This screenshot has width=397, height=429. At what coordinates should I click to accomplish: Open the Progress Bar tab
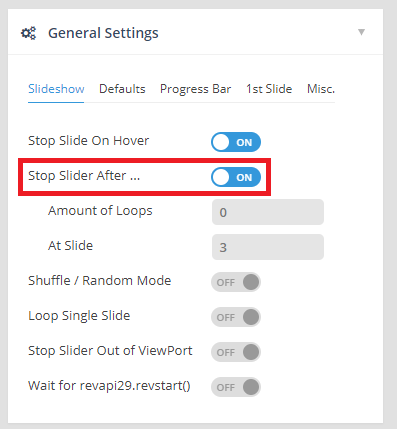click(x=196, y=89)
